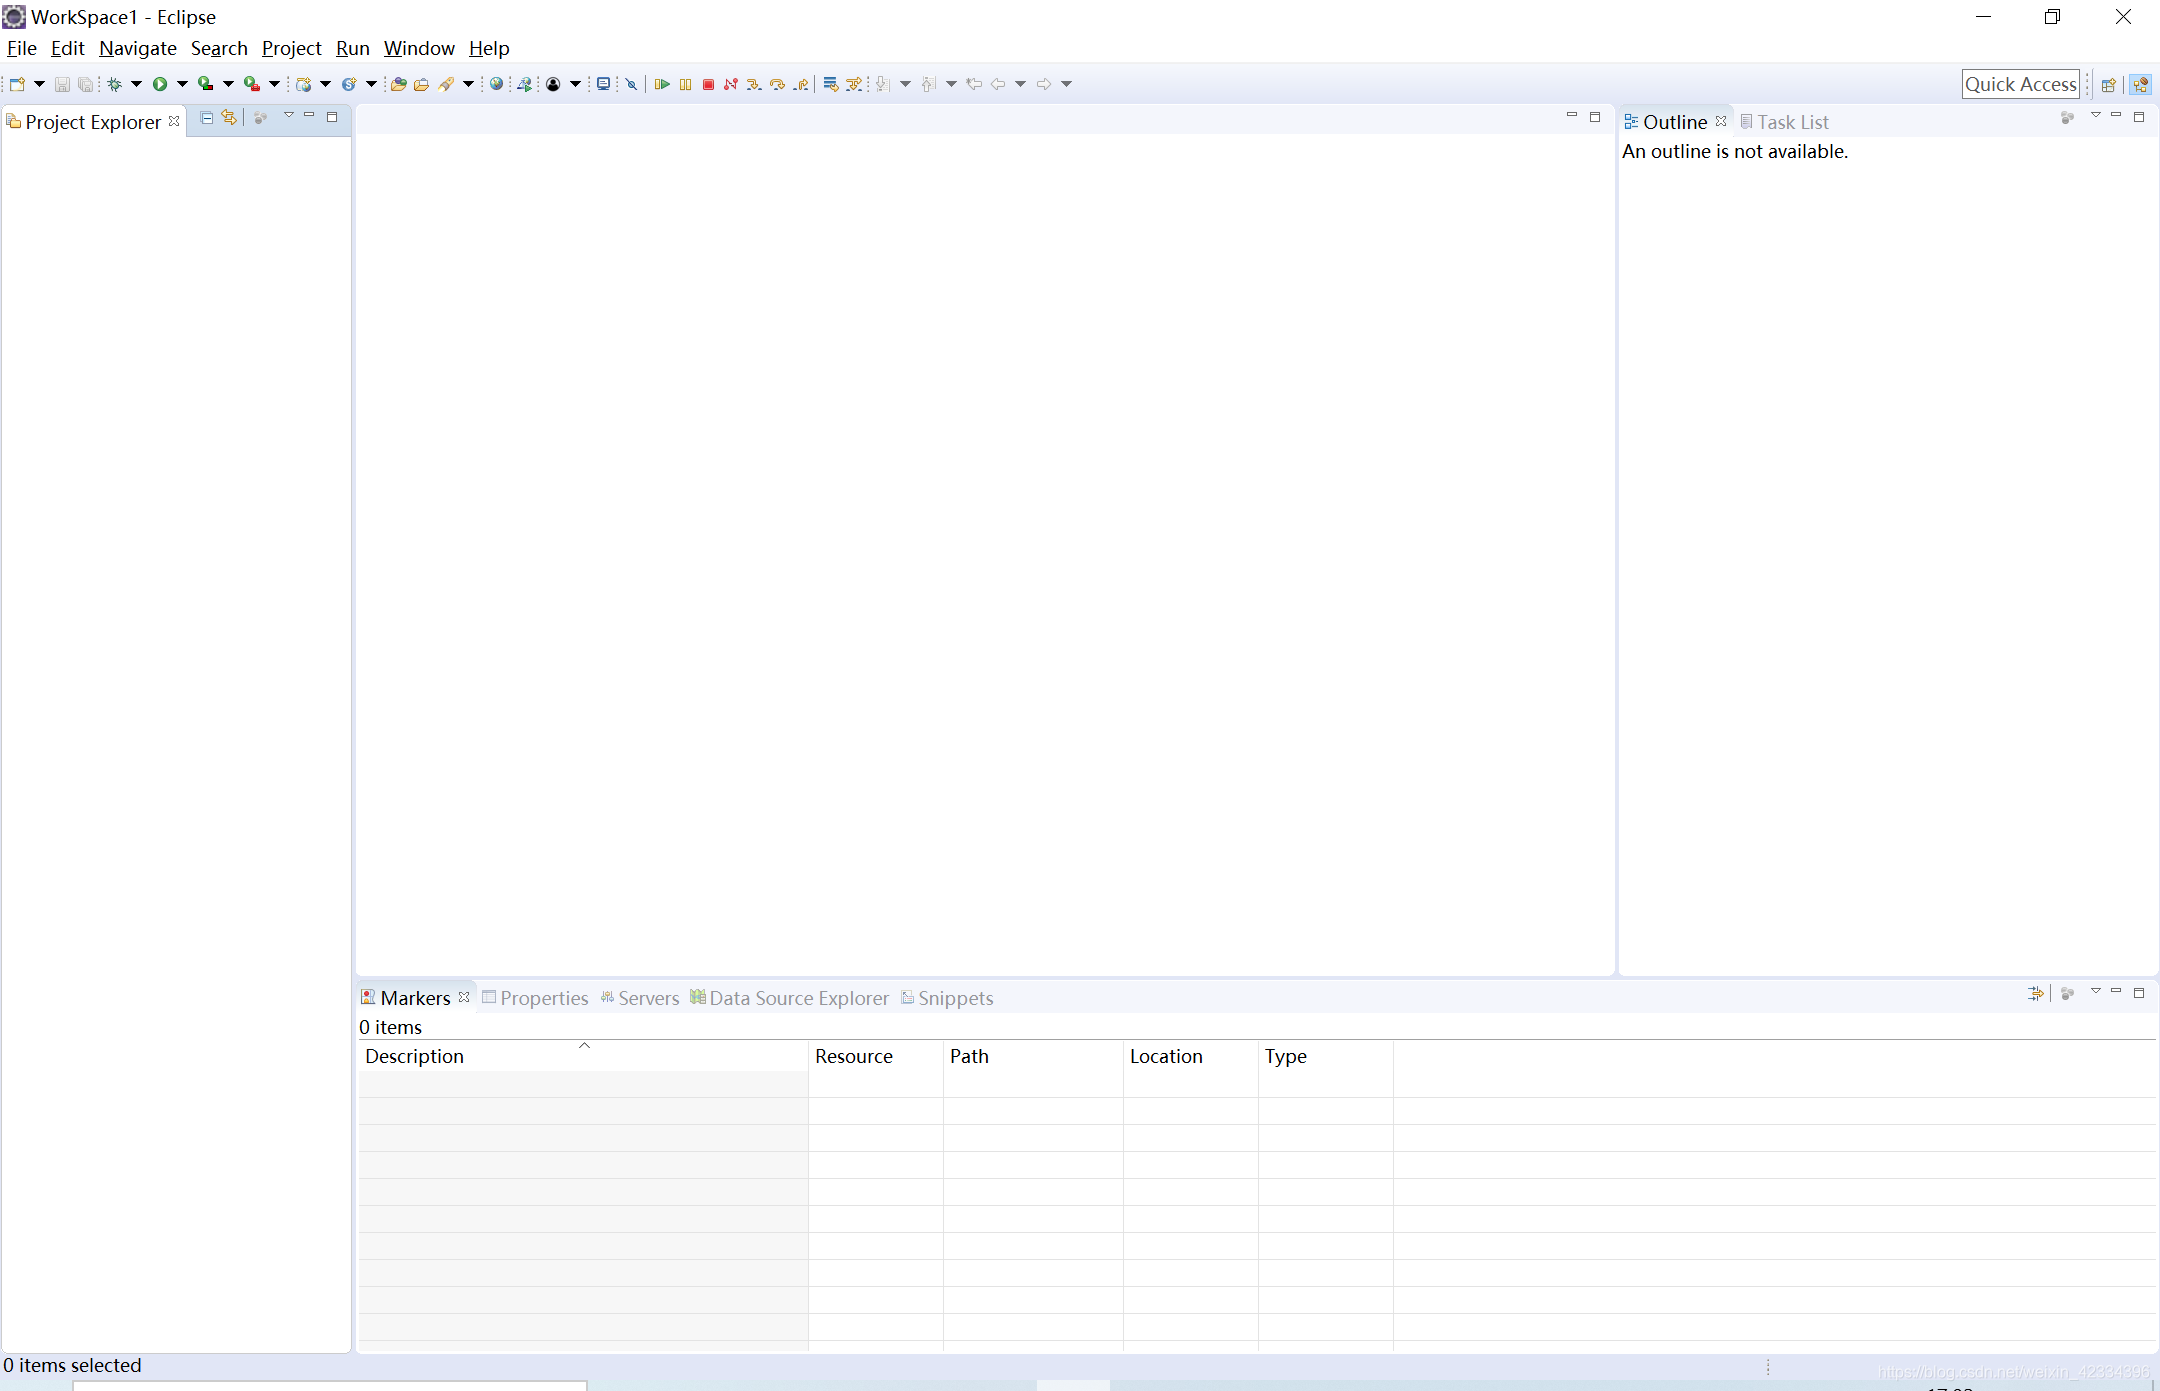Open the Edit menu
Viewport: 2160px width, 1391px height.
[68, 48]
